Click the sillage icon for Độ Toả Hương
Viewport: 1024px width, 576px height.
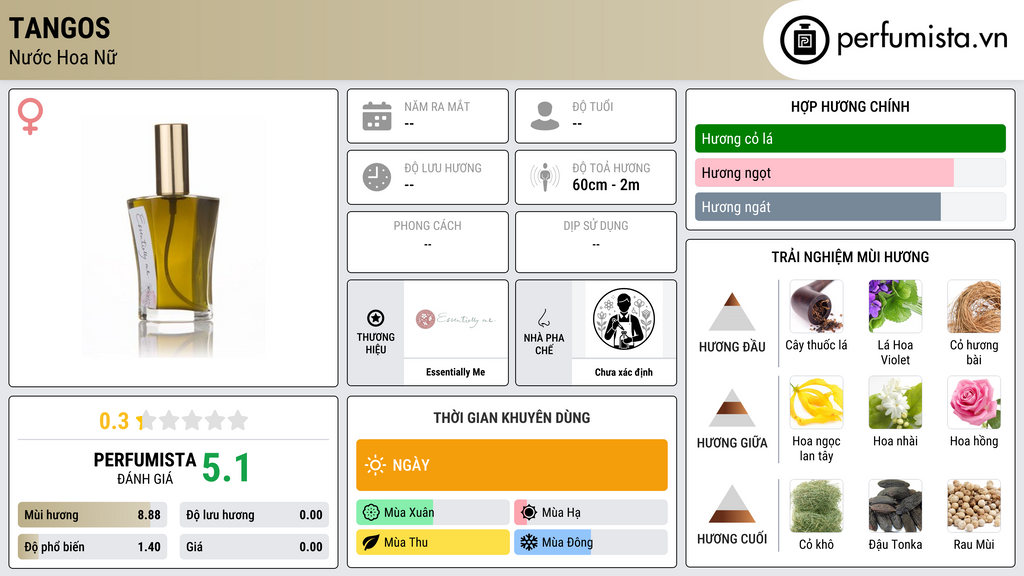[545, 177]
